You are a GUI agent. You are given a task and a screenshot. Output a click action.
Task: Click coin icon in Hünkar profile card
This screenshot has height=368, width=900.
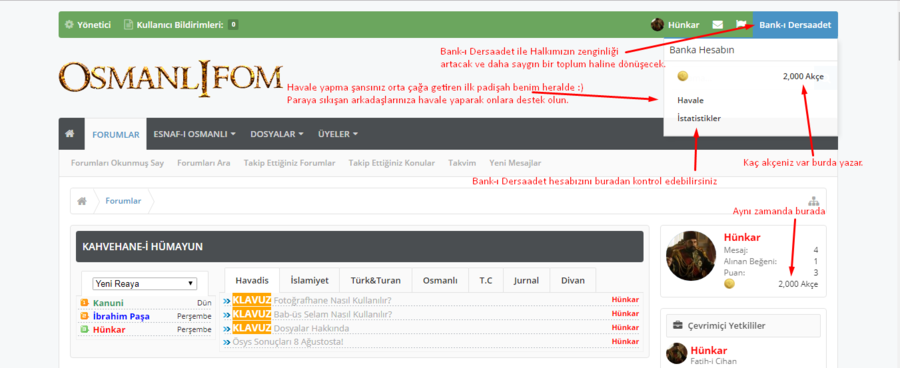(730, 284)
